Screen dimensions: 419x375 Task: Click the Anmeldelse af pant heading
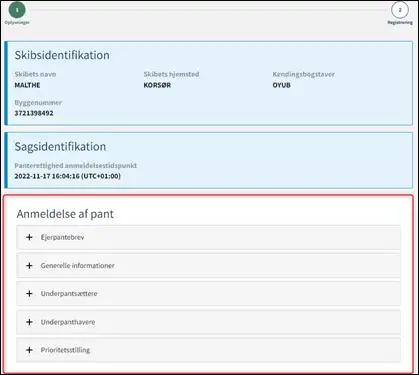pos(65,214)
